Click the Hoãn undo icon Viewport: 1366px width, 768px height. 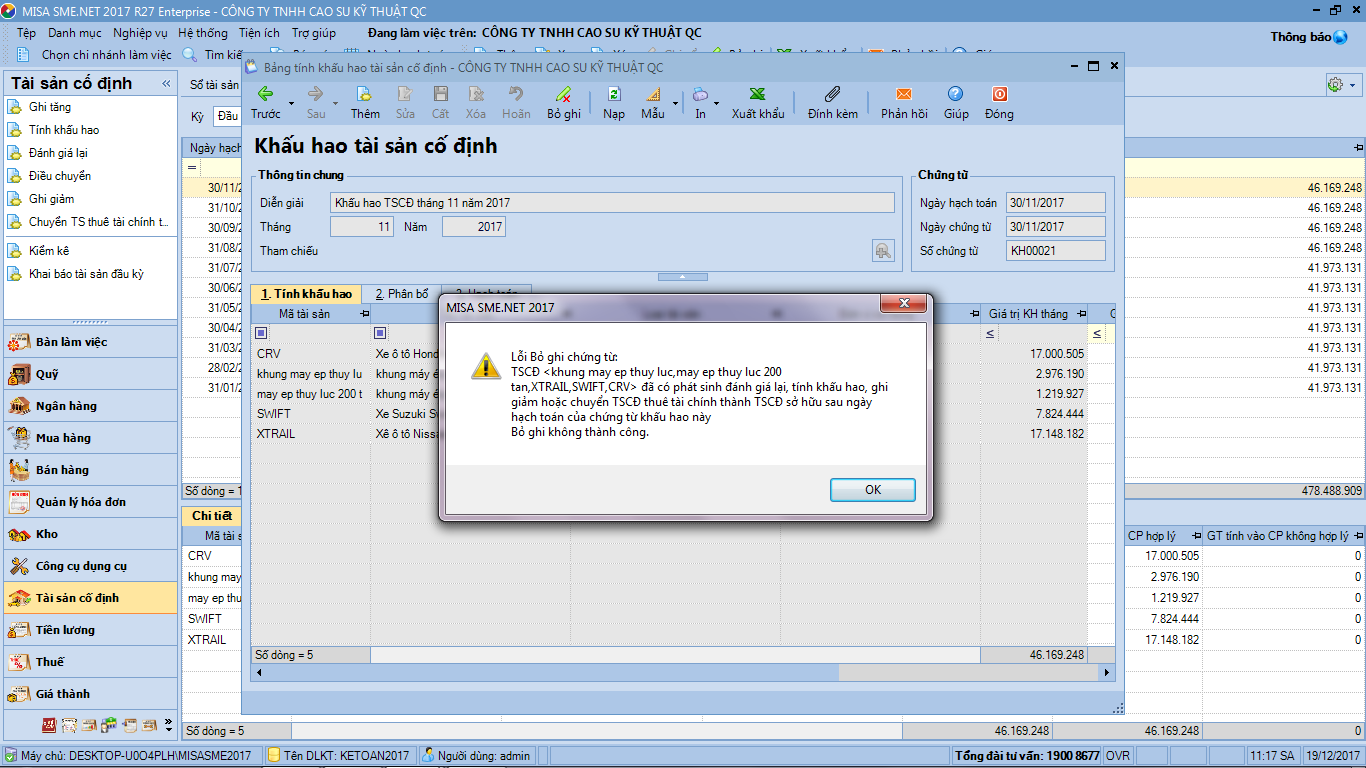point(516,94)
